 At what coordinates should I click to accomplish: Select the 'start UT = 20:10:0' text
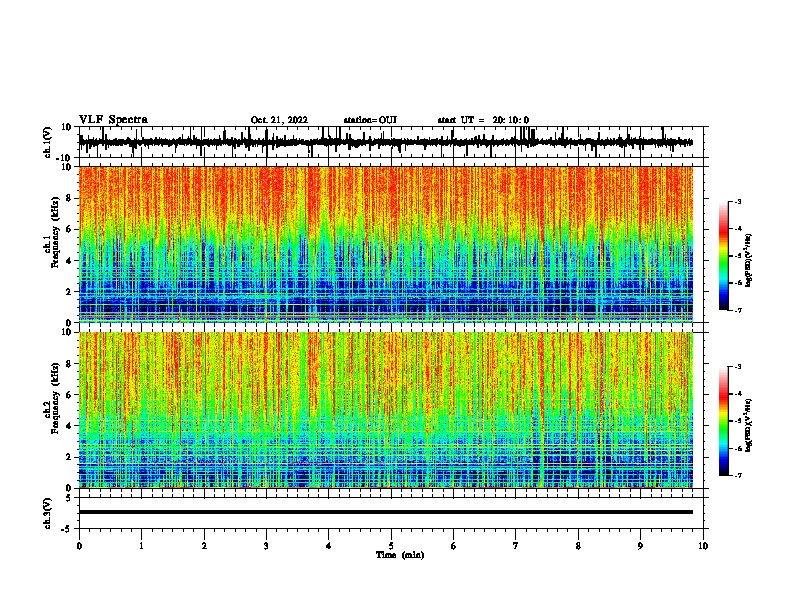tap(483, 120)
